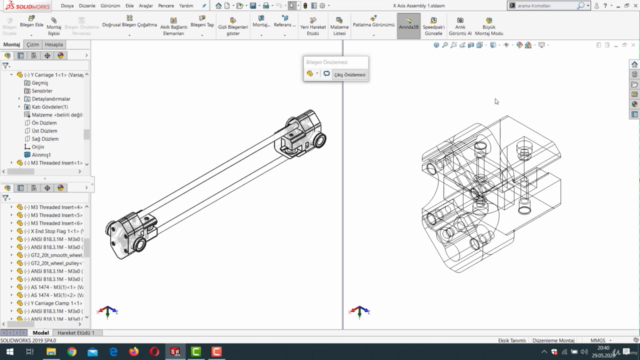The width and height of the screenshot is (640, 360).
Task: Open the upper DimXpertManager tab
Action: (47, 56)
